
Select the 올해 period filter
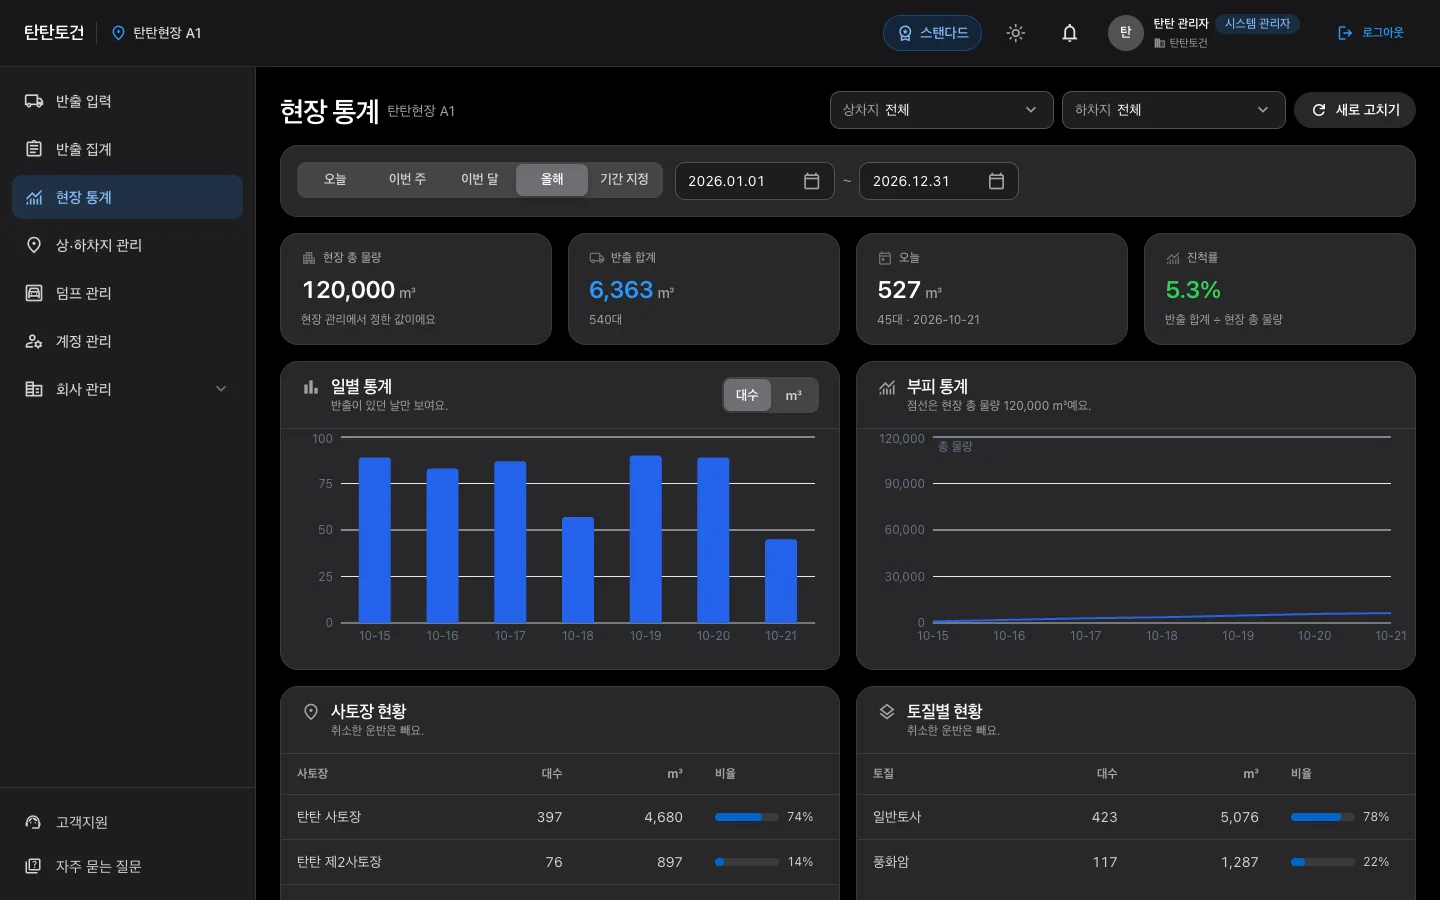552,180
